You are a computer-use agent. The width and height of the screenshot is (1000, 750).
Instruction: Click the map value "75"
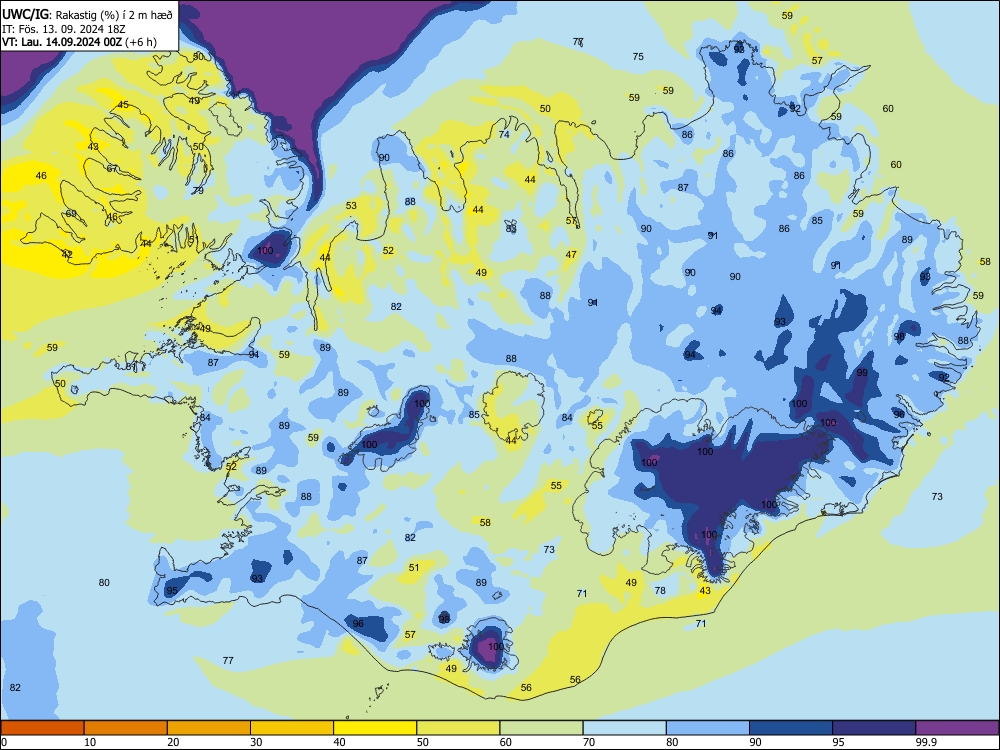click(638, 56)
